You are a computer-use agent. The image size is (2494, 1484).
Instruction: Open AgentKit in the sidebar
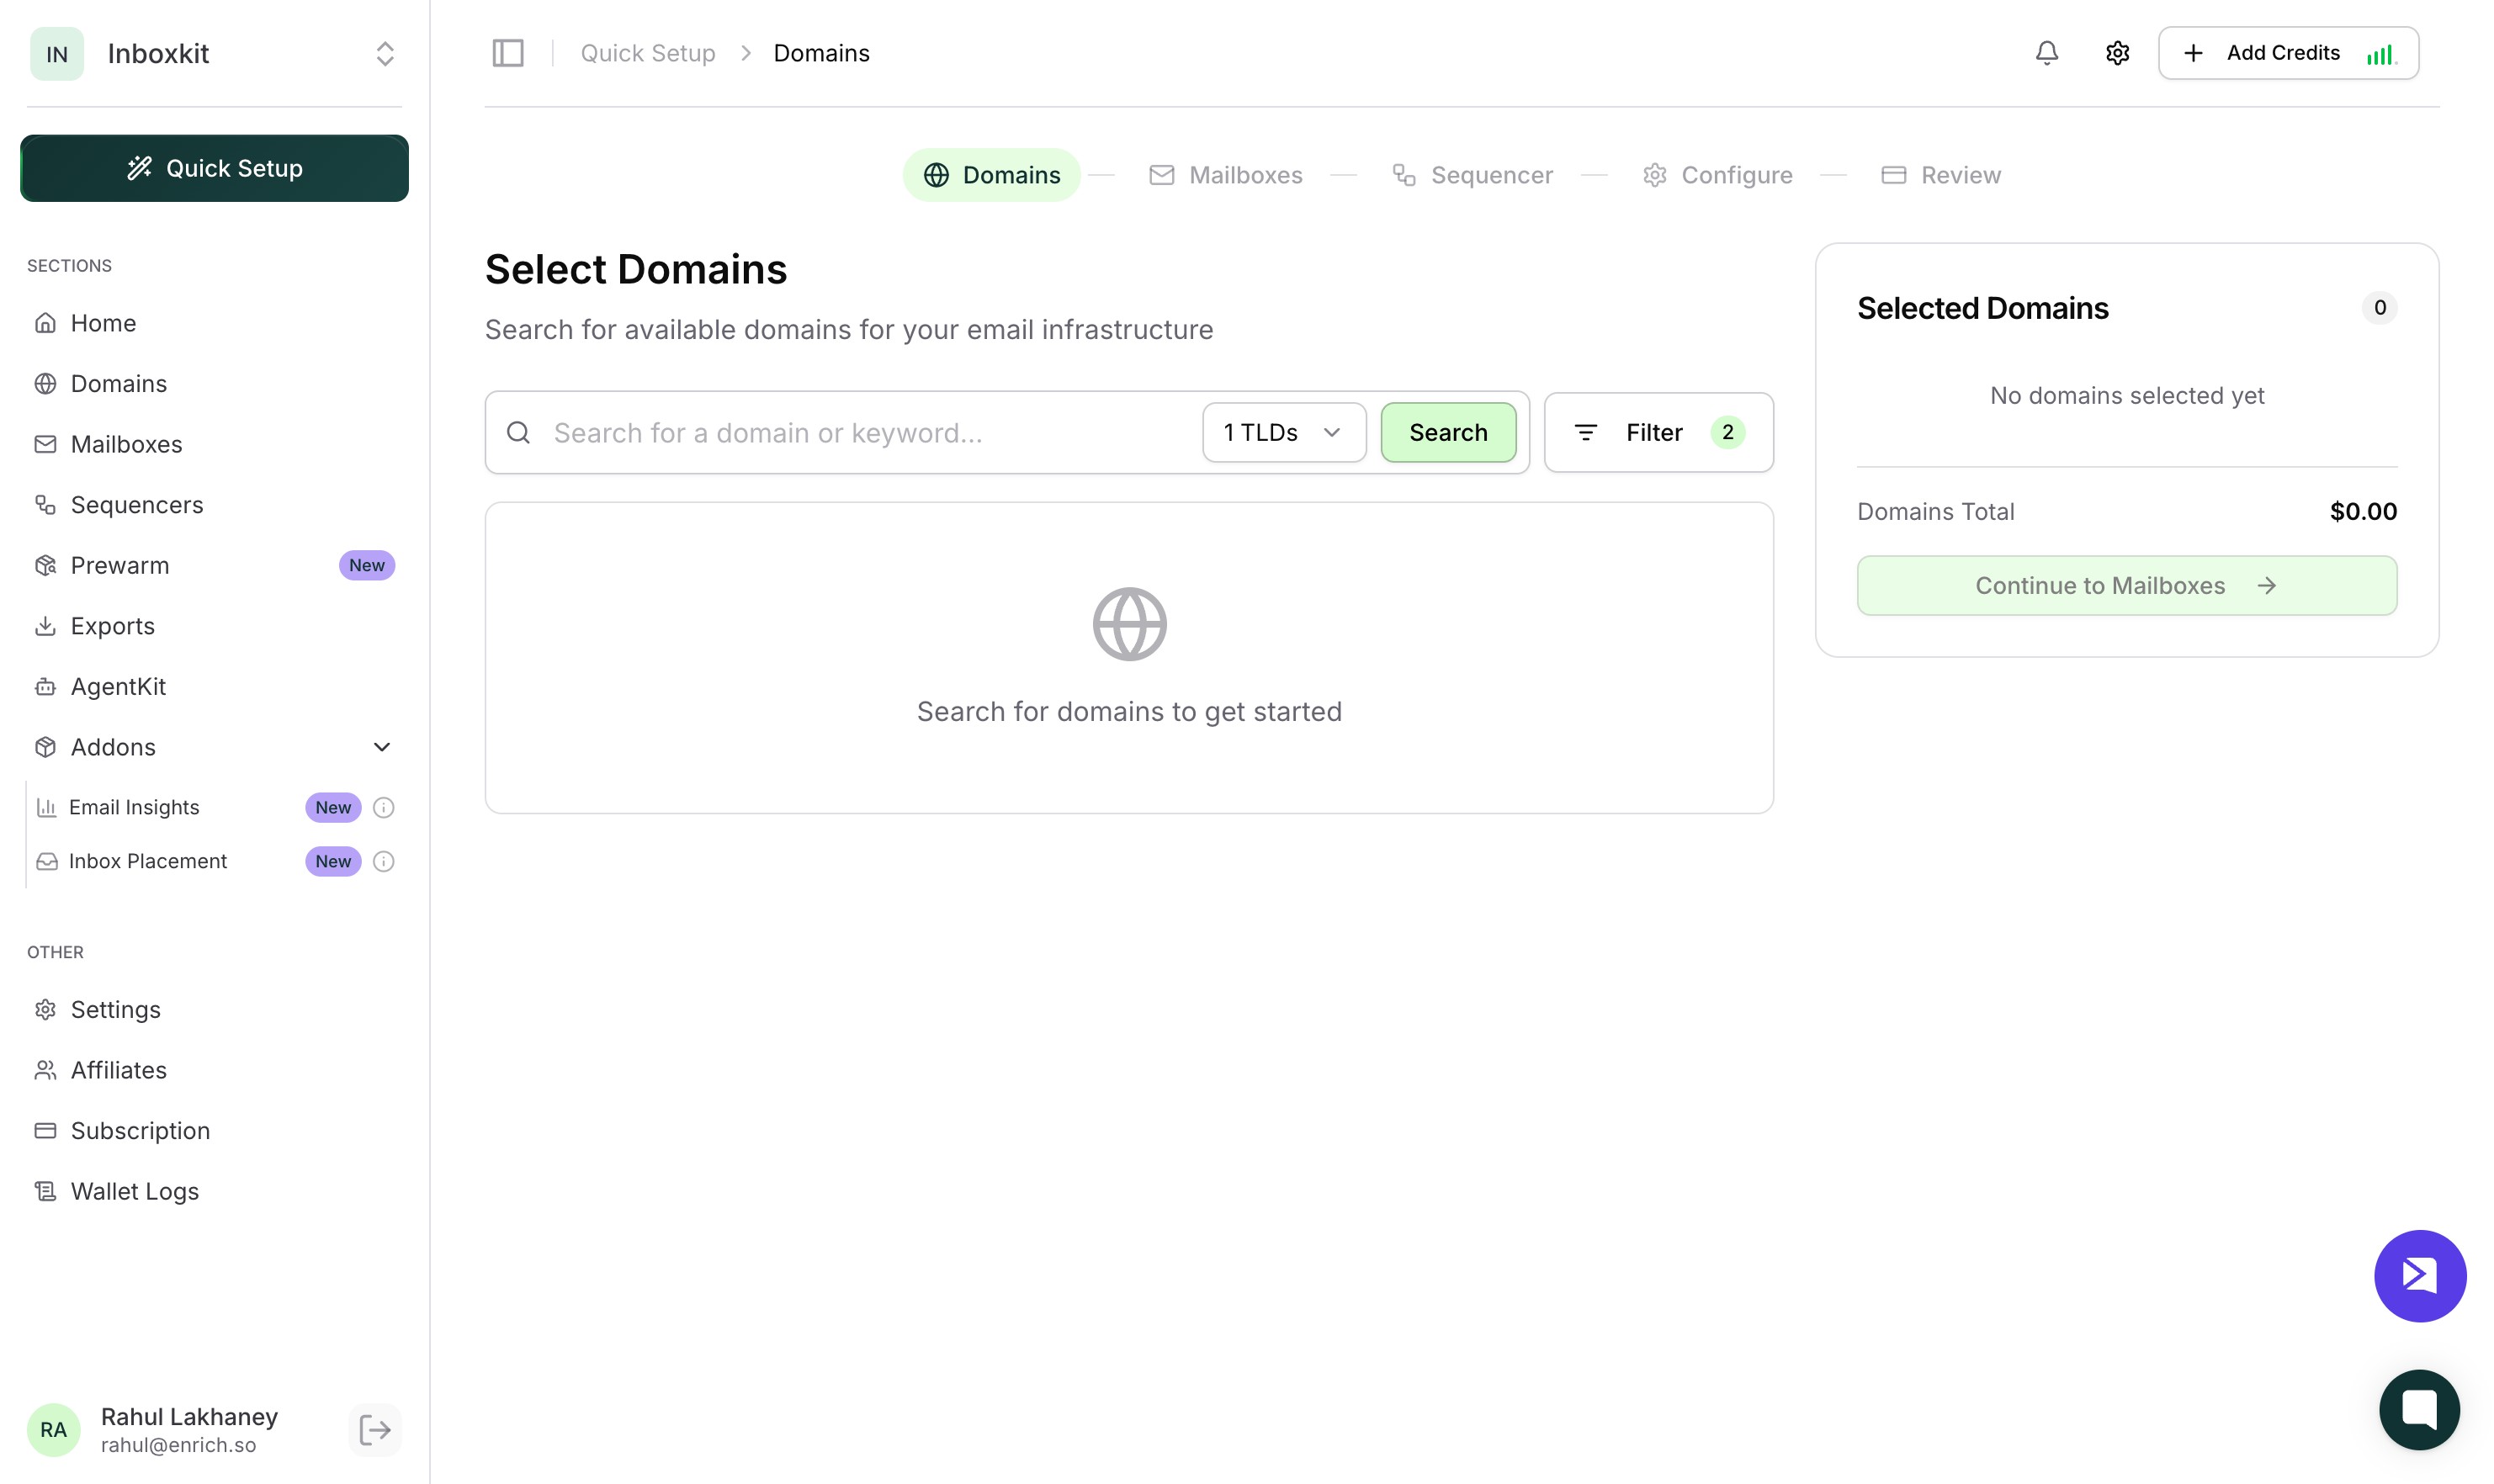coord(118,686)
